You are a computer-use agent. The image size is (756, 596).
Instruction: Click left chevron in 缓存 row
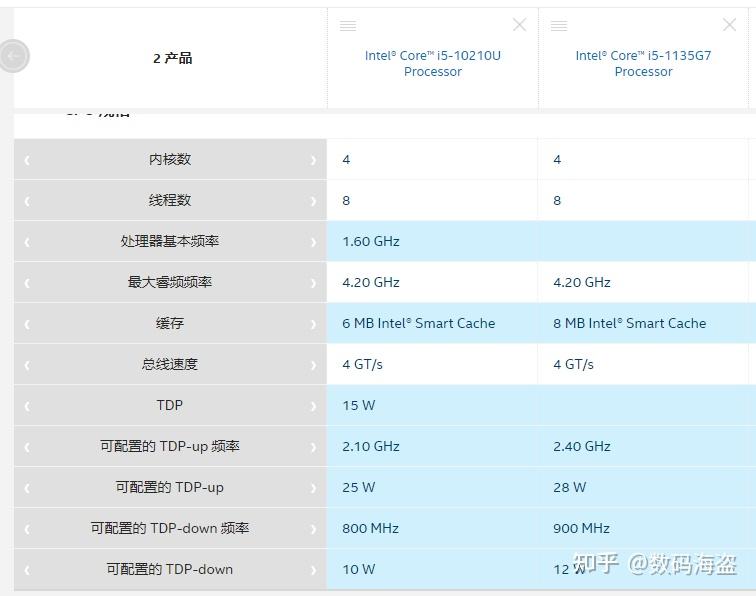click(27, 324)
